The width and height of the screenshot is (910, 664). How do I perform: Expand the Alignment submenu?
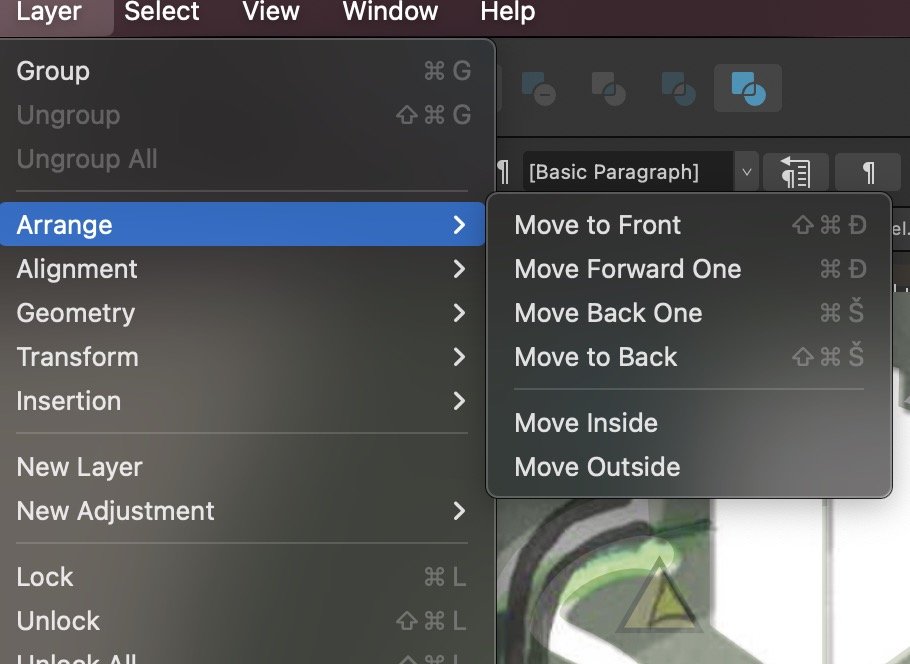coord(77,269)
